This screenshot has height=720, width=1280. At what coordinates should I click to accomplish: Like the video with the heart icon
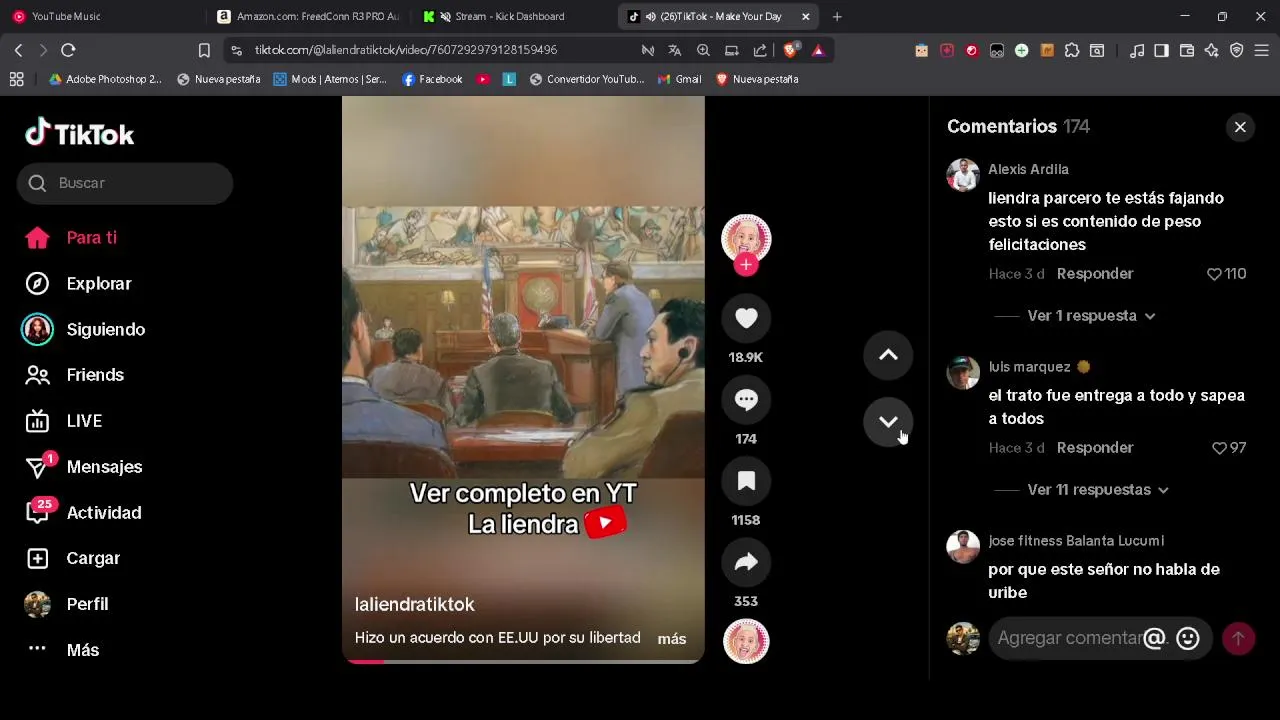746,318
